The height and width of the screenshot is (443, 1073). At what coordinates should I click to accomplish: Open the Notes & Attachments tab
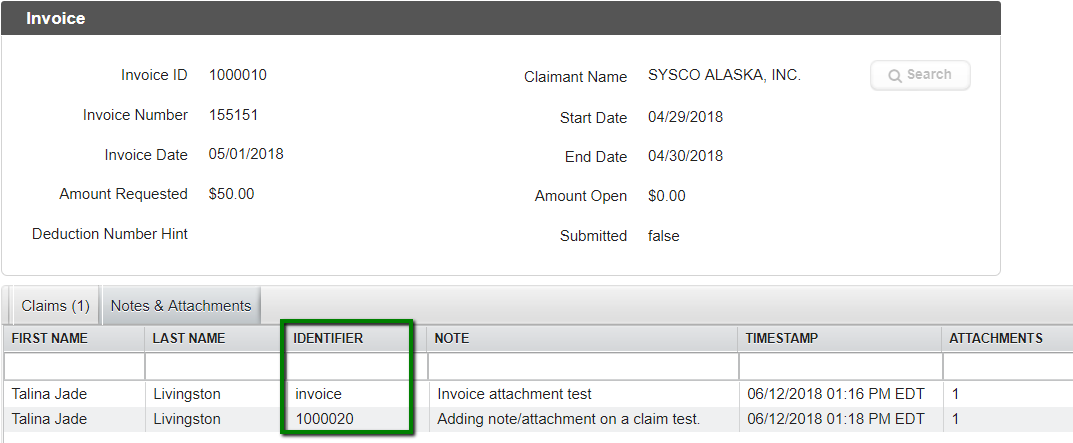coord(181,306)
